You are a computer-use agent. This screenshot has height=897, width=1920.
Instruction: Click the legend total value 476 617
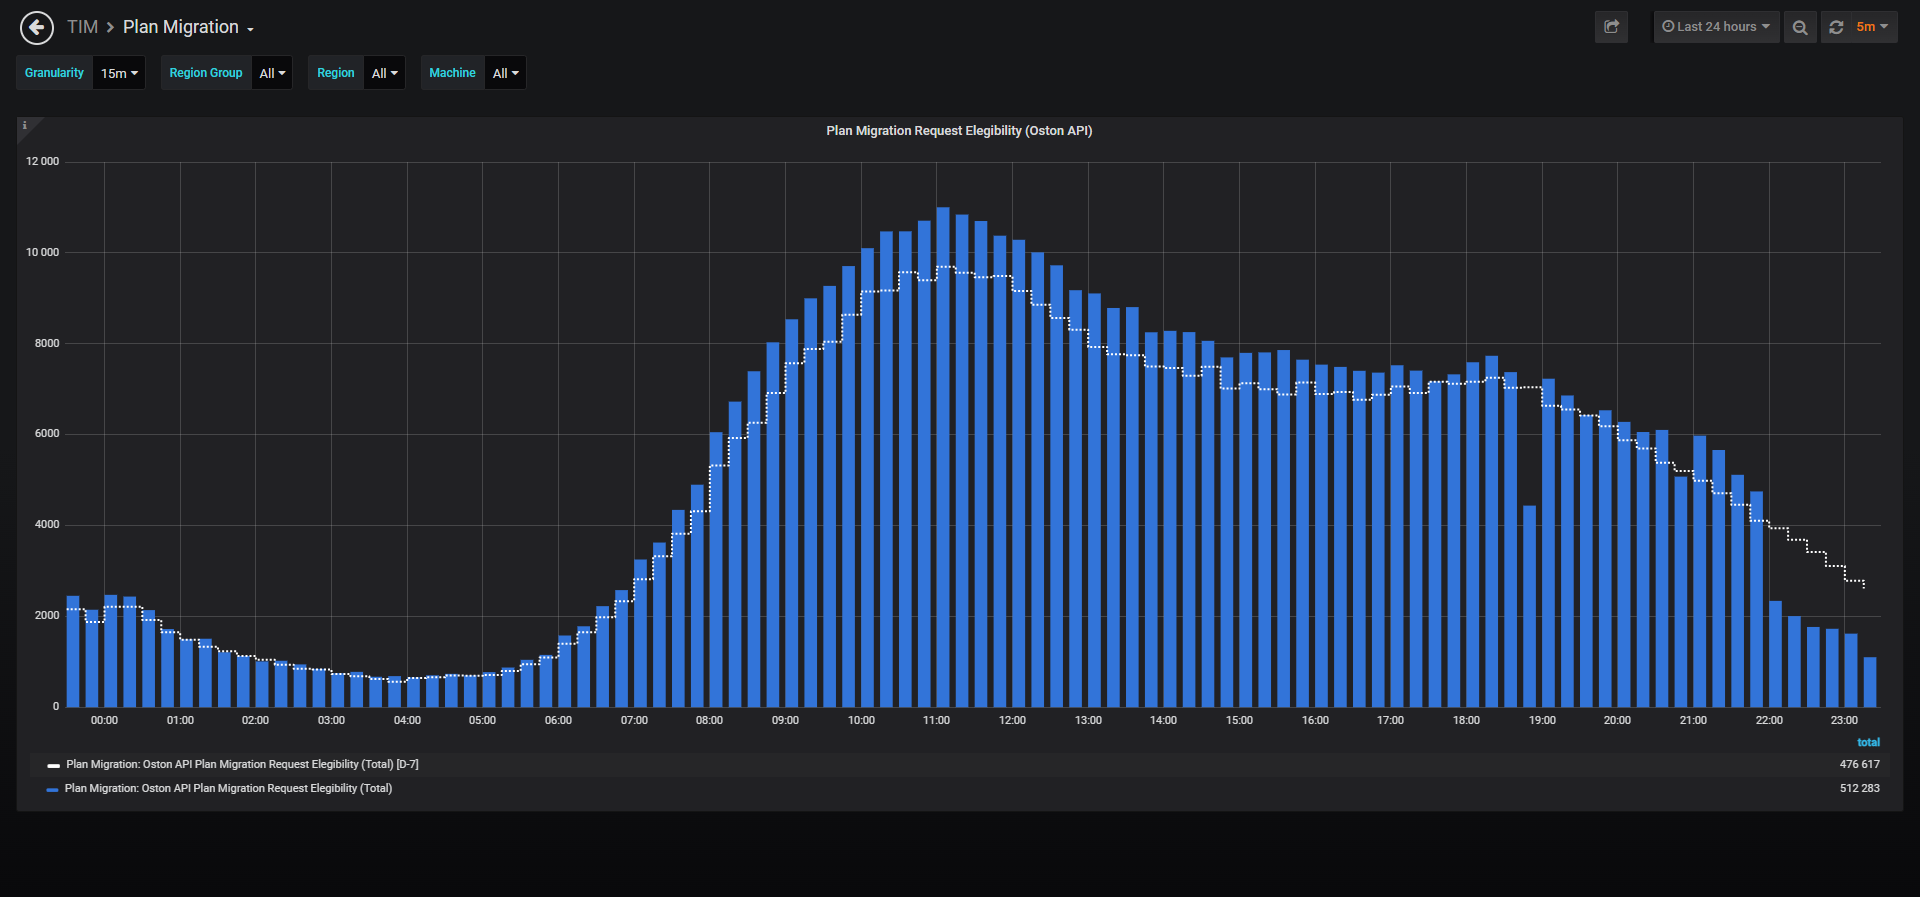[1860, 765]
